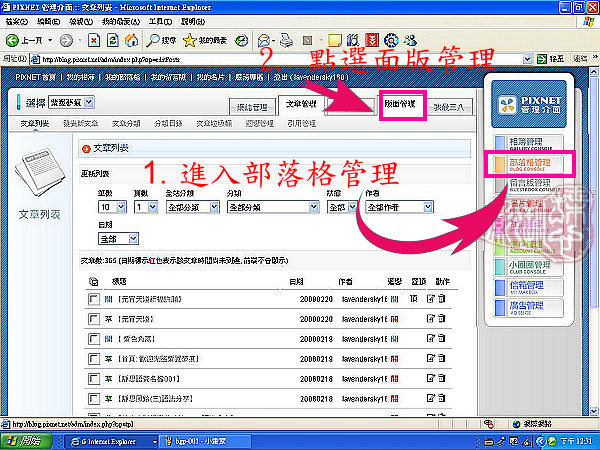This screenshot has width=600, height=450.
Task: Open the Home page house icon
Action: point(131,40)
